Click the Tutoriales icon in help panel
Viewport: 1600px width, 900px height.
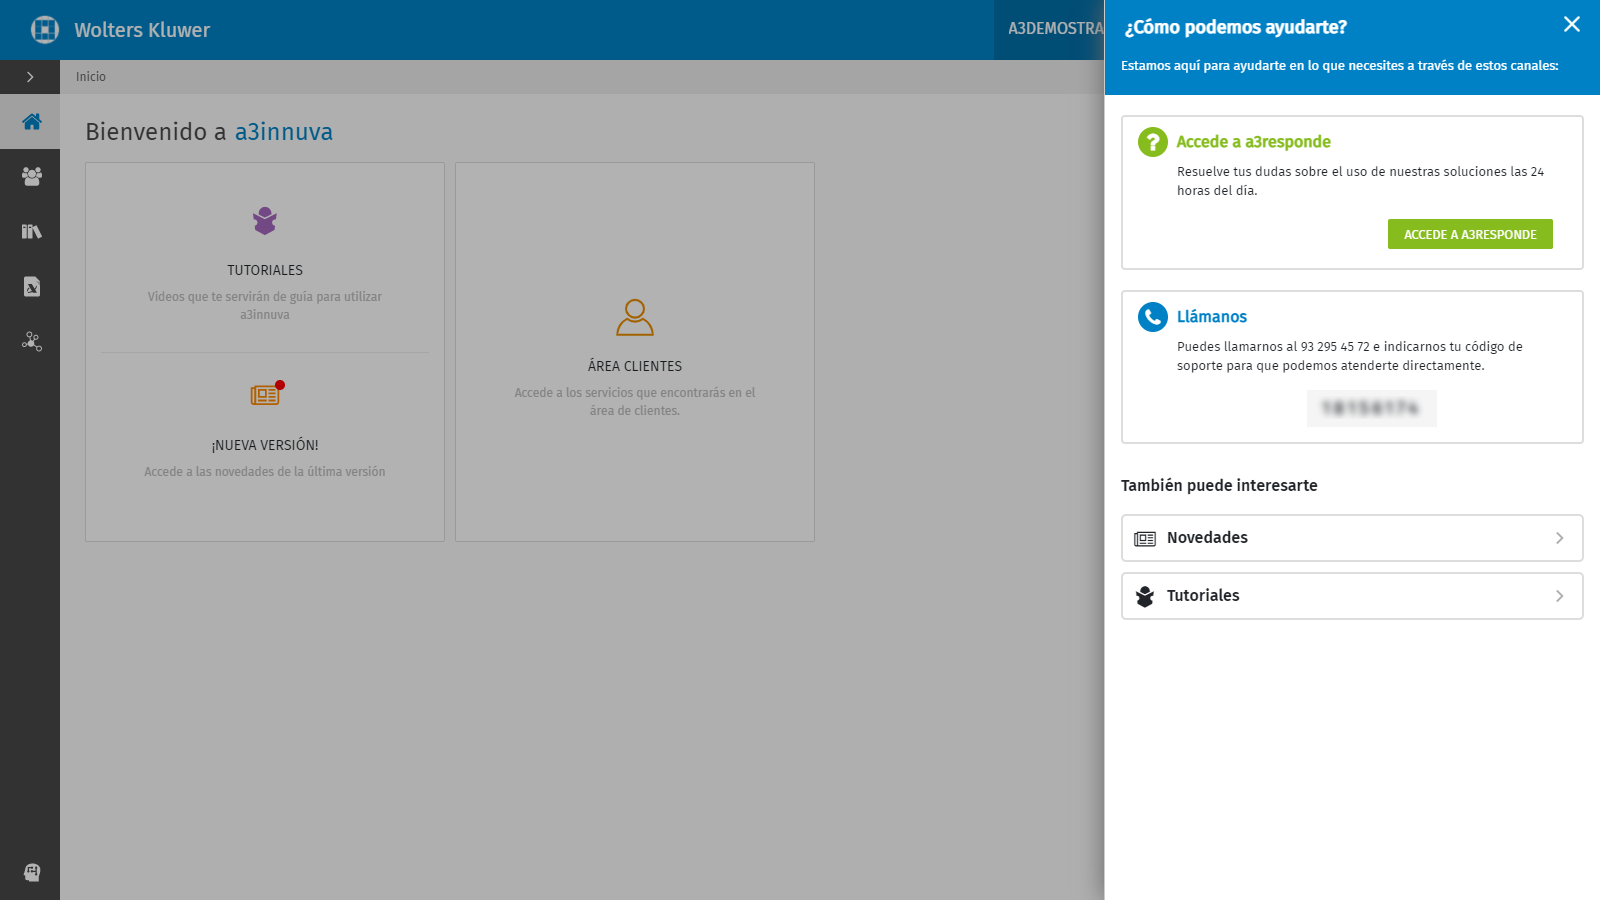1145,597
